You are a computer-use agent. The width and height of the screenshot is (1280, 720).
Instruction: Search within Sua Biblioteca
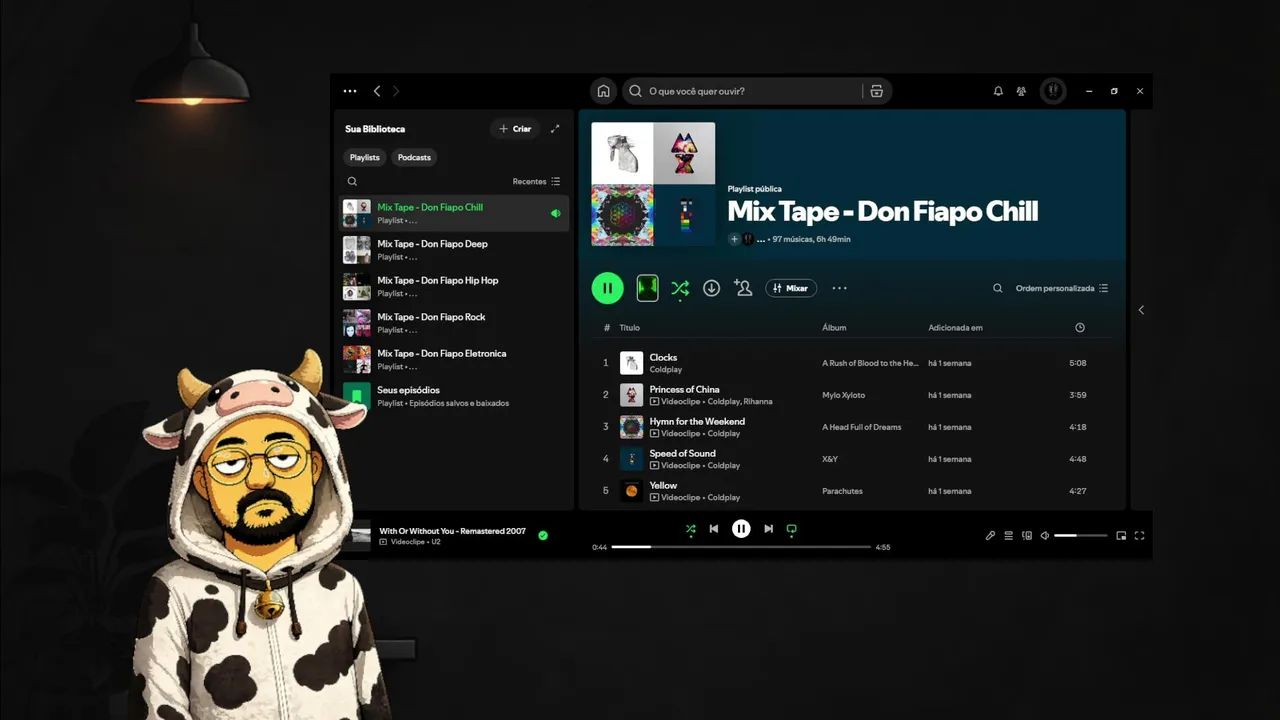pyautogui.click(x=352, y=182)
